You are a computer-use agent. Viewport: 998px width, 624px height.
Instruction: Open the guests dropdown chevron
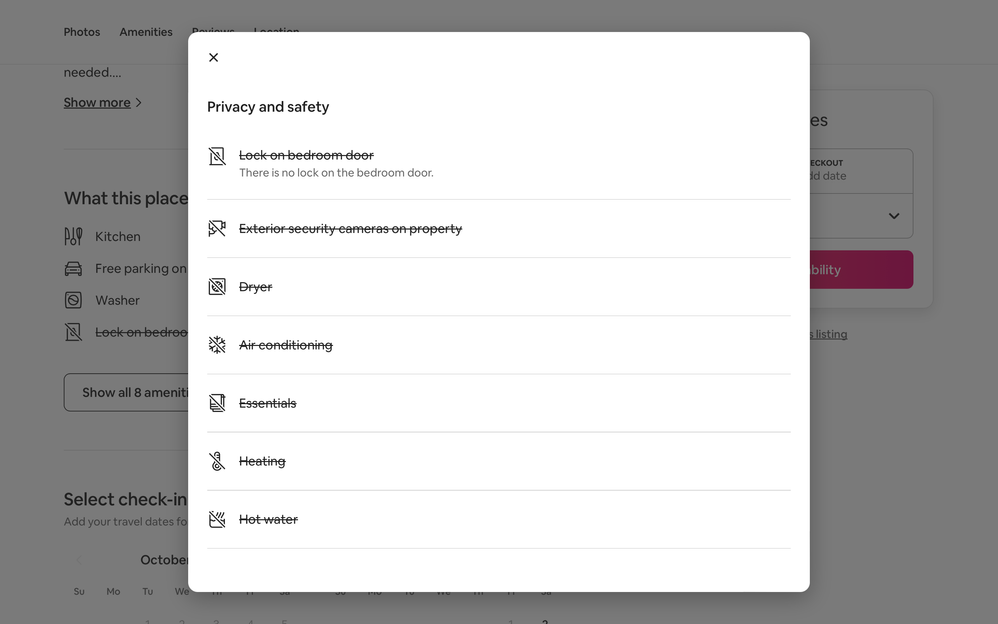(893, 216)
